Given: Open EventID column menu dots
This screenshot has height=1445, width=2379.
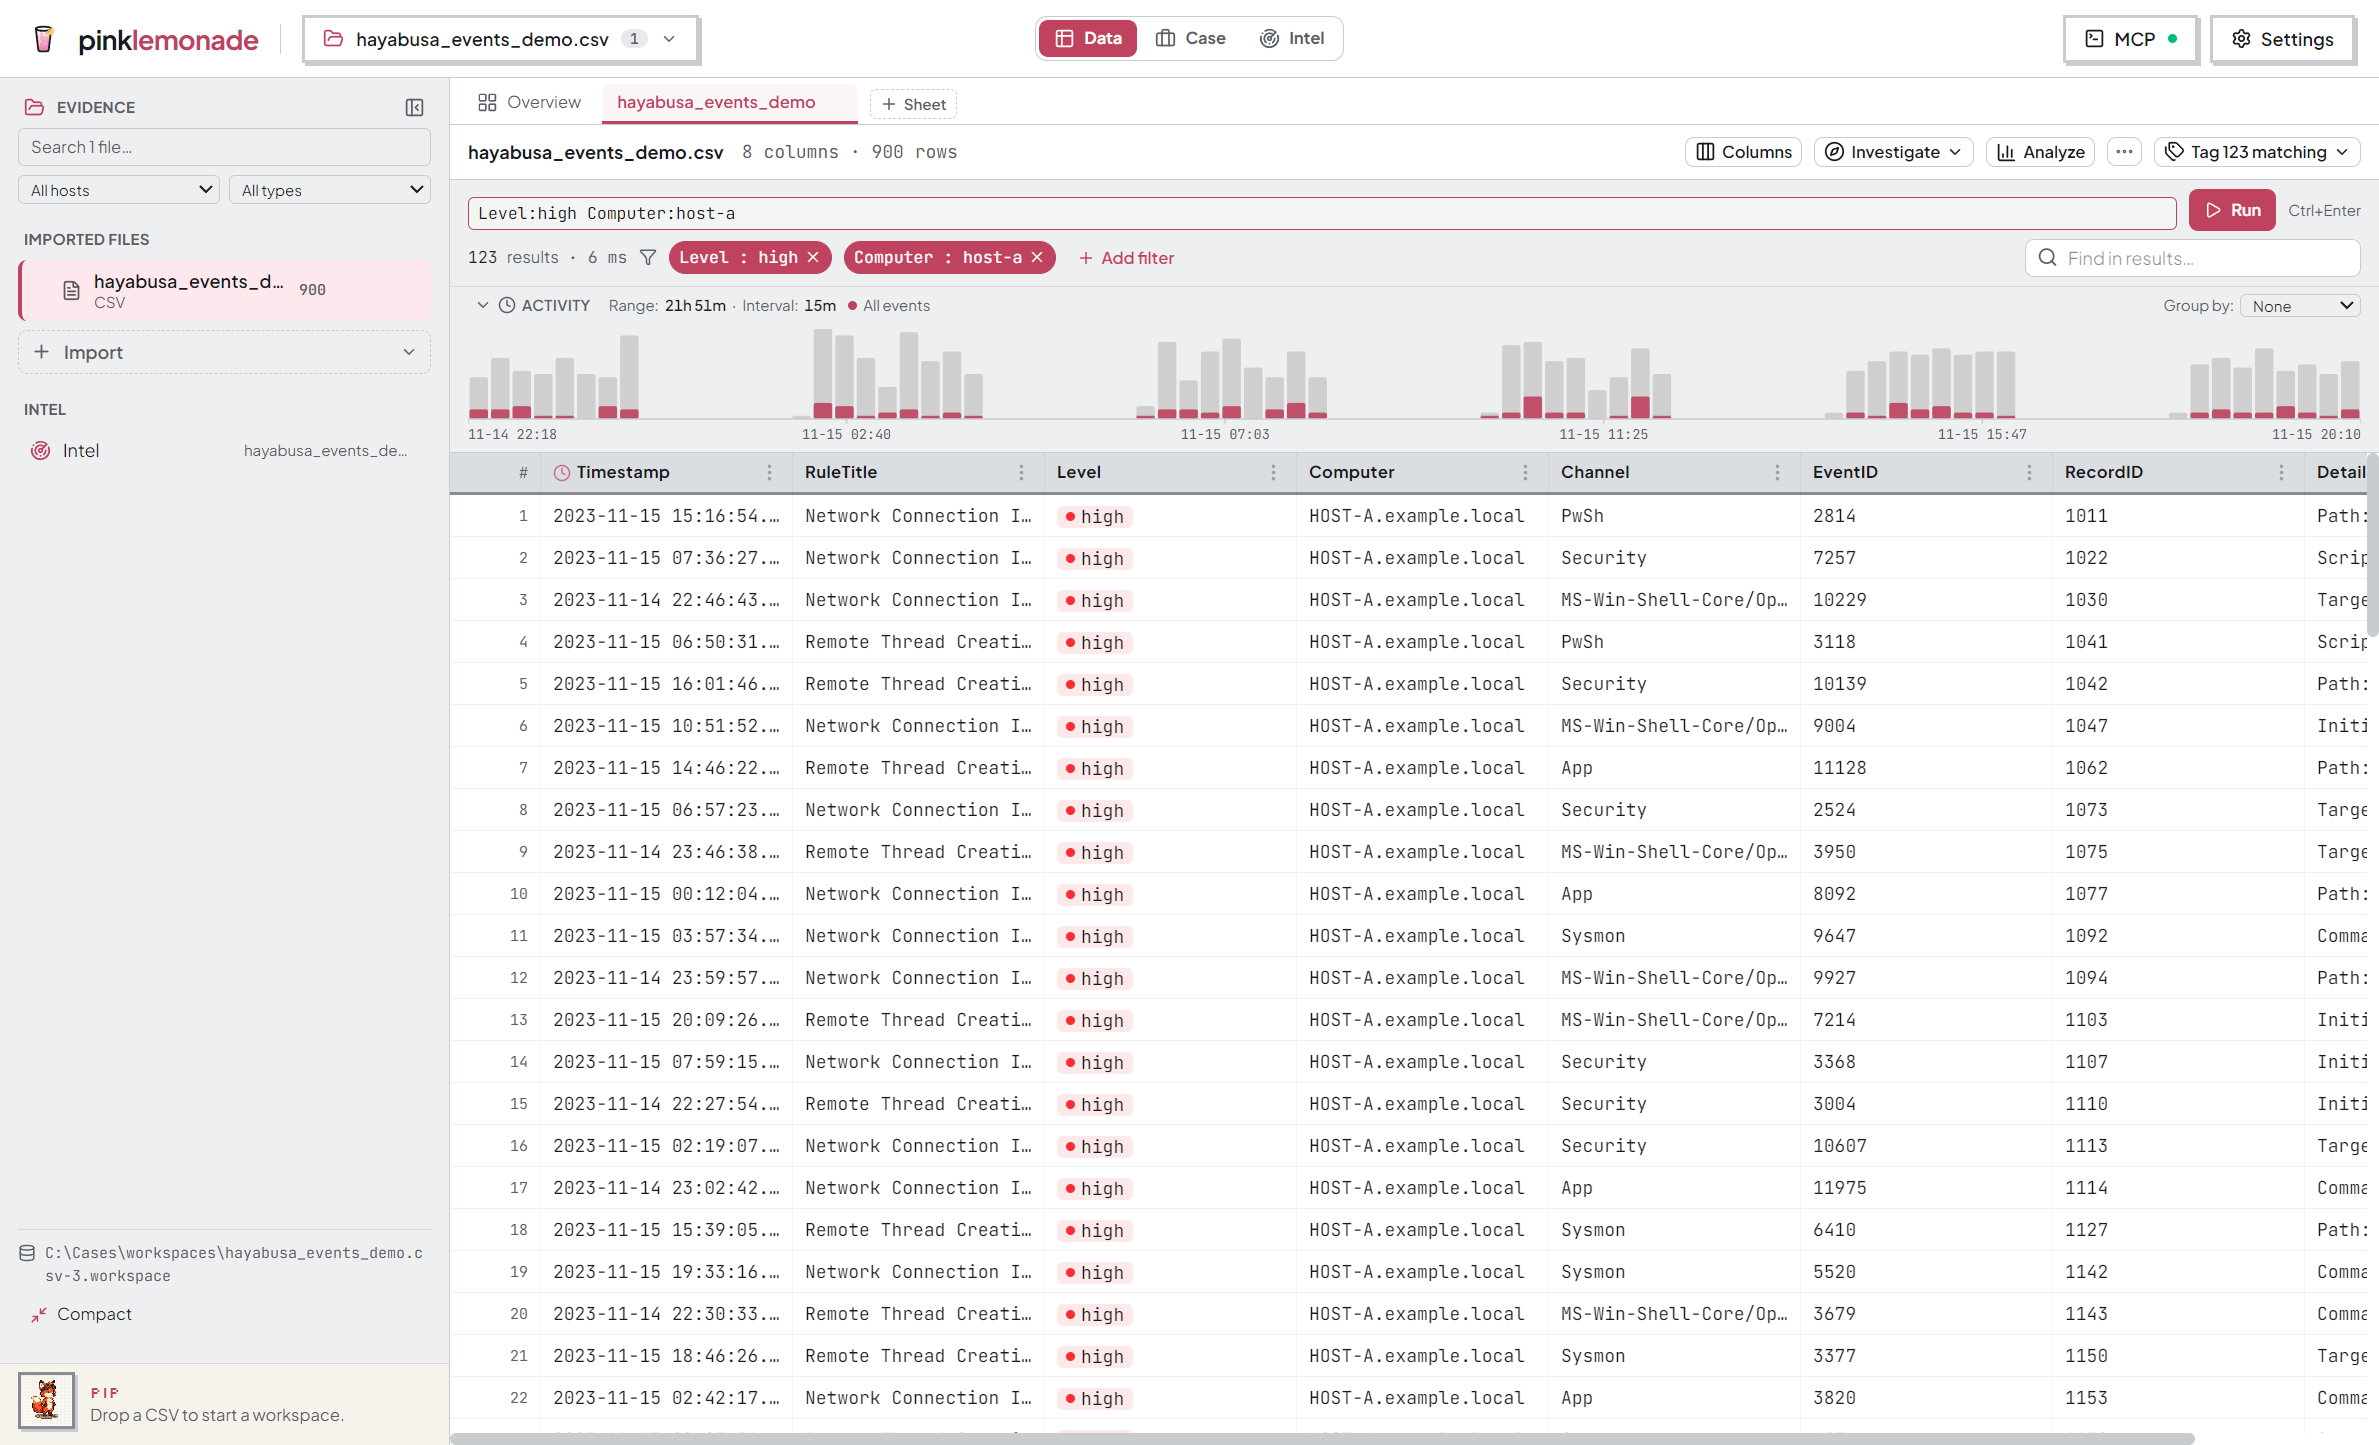Looking at the screenshot, I should (2029, 472).
